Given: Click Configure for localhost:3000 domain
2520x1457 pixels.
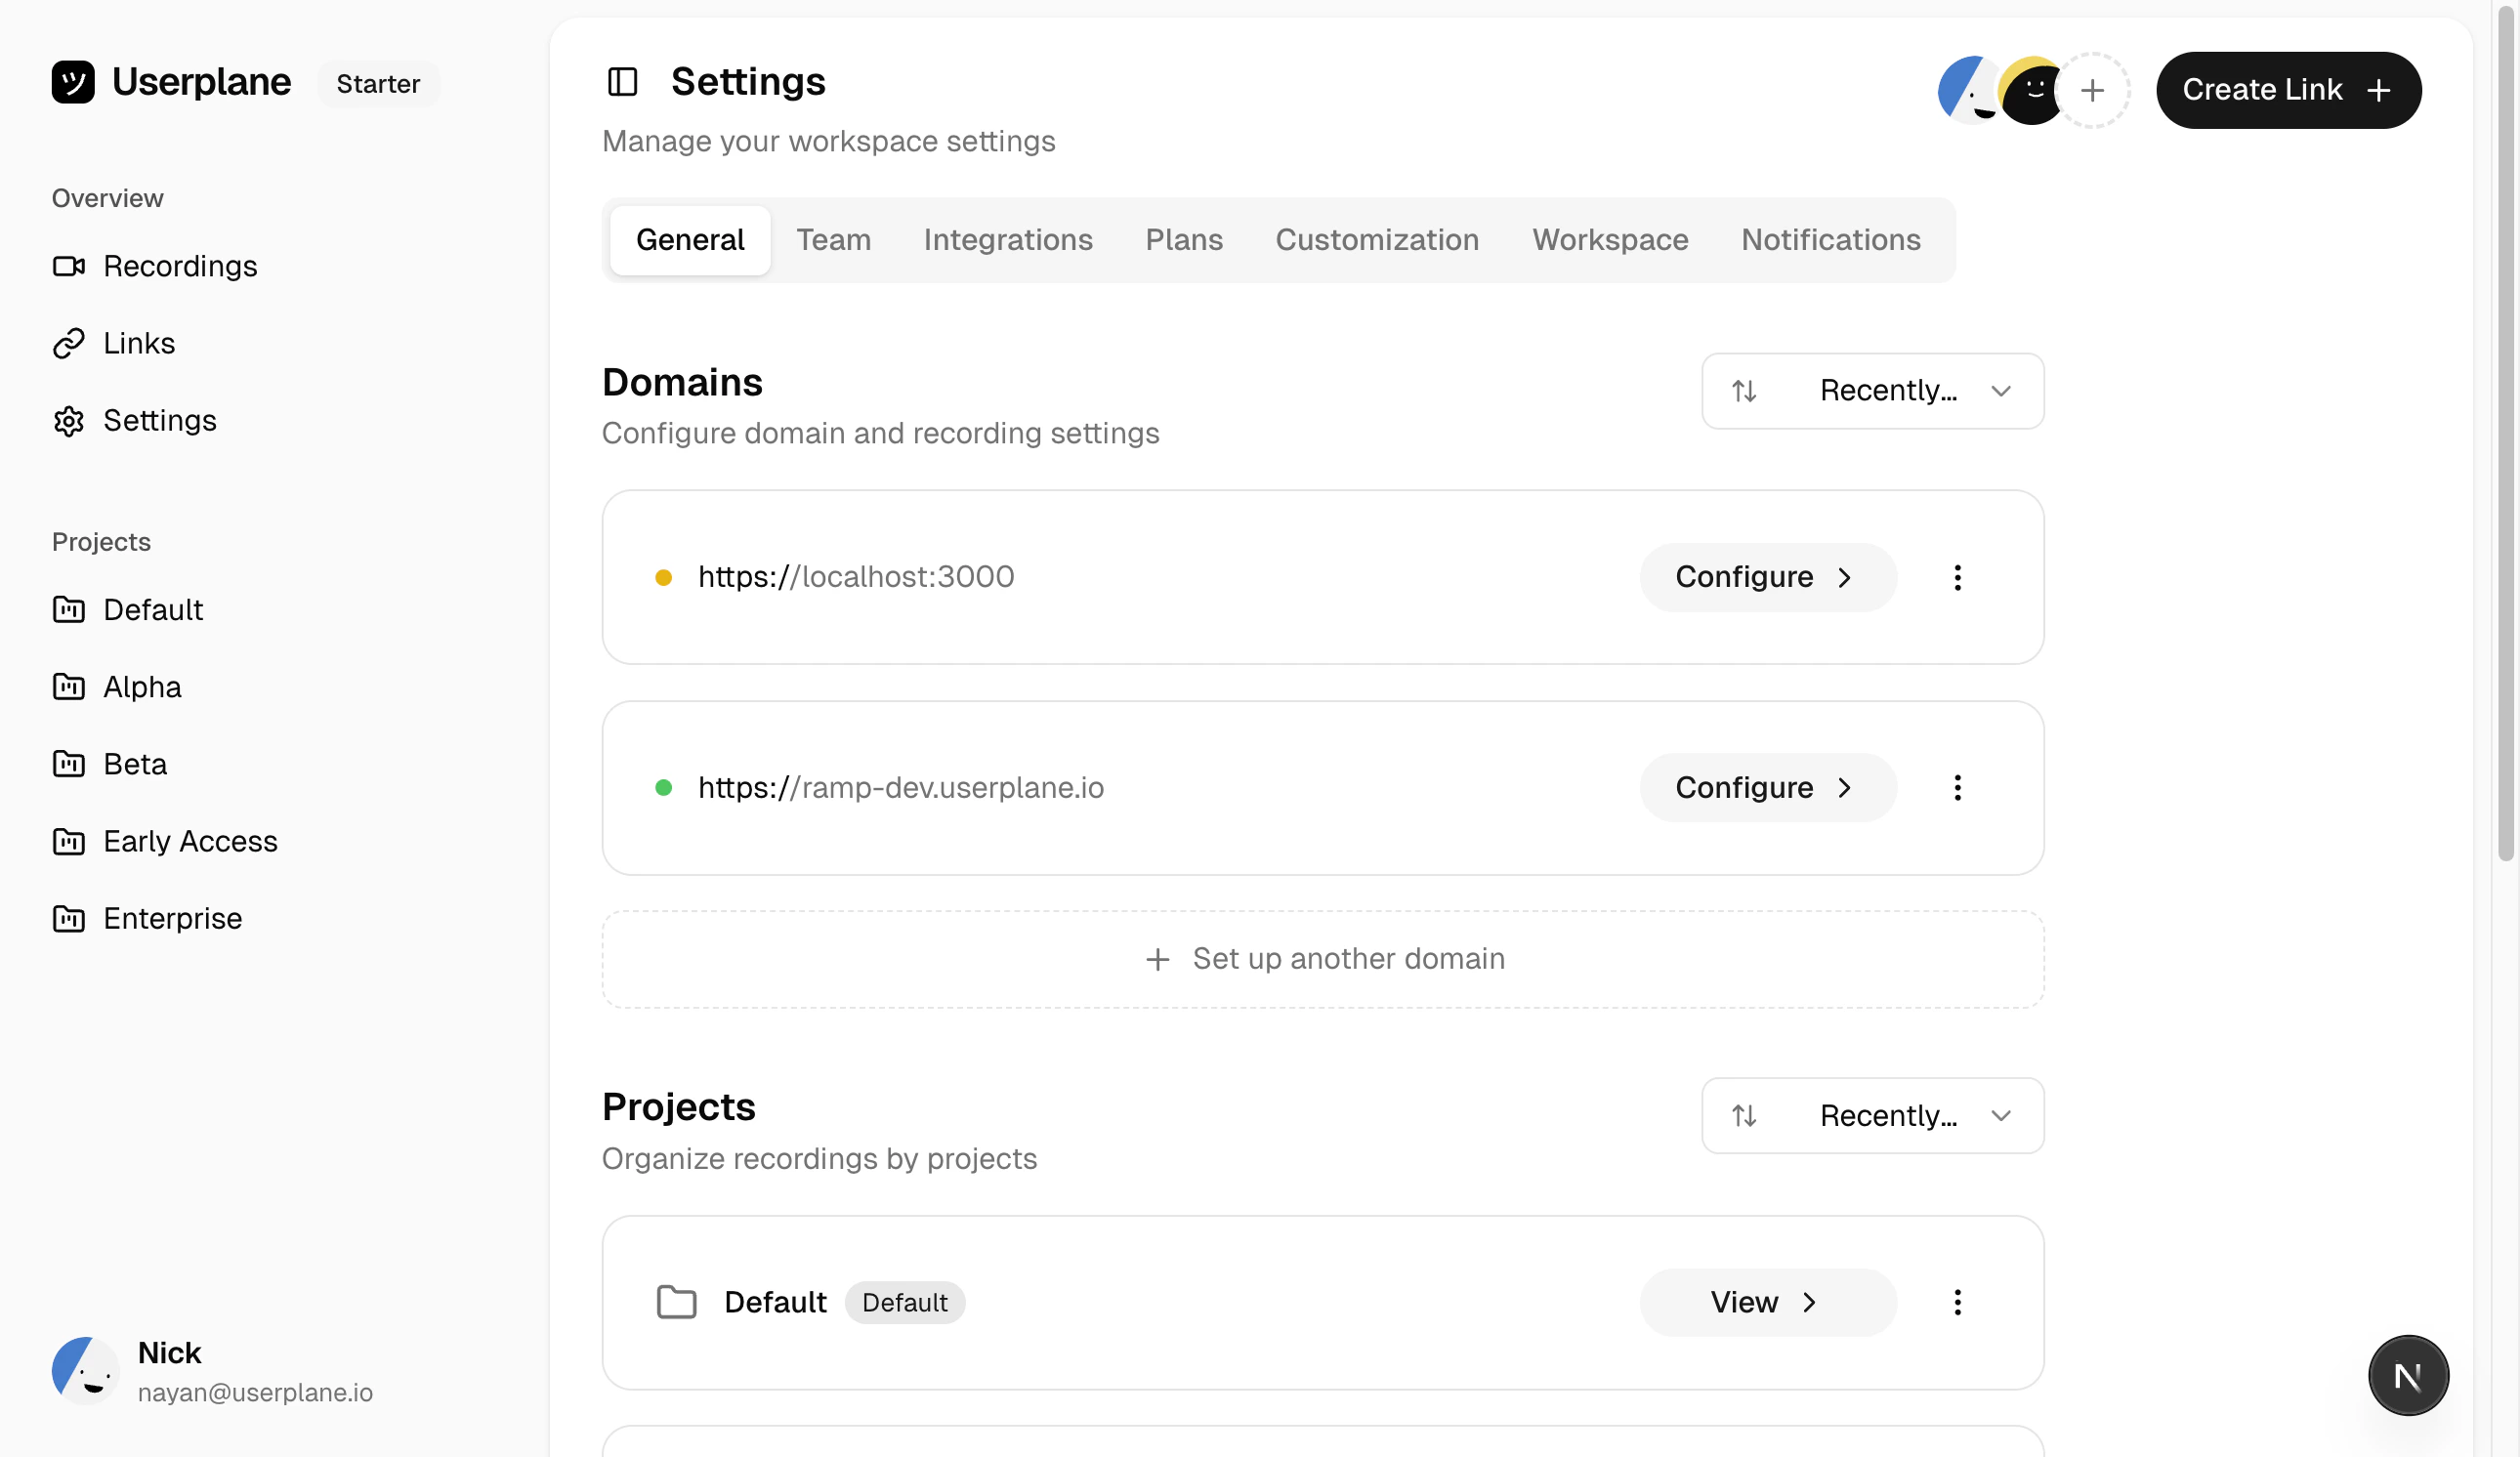Looking at the screenshot, I should click(x=1767, y=577).
